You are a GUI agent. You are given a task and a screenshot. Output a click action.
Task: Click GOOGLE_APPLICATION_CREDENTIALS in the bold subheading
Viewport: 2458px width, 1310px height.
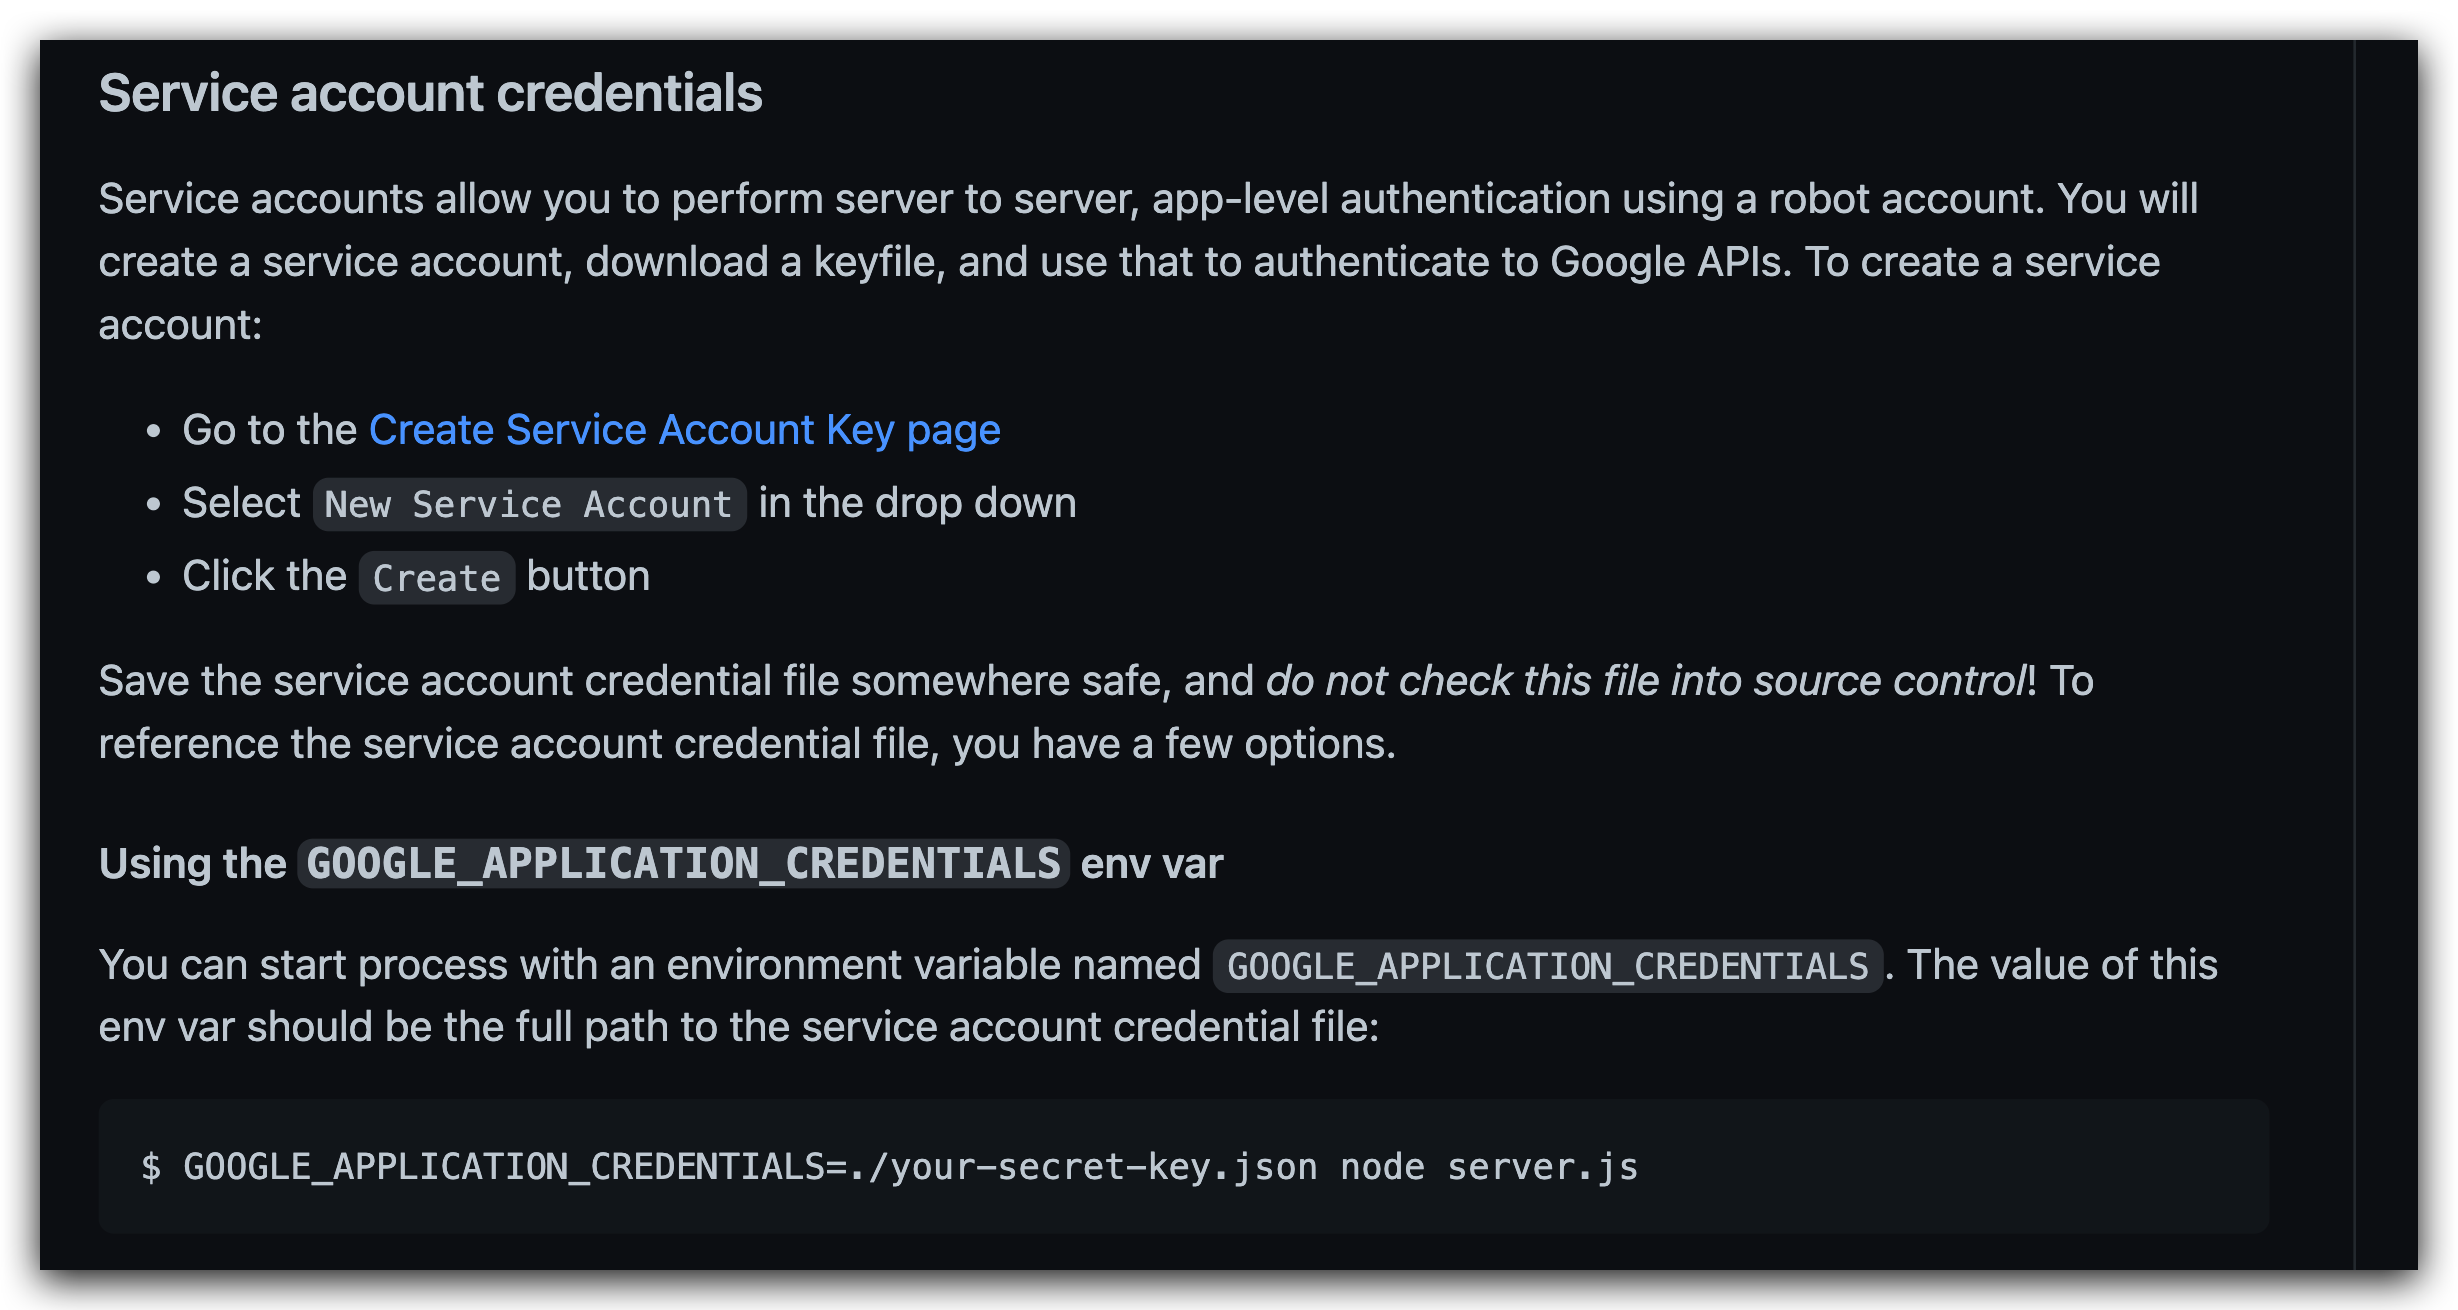coord(683,864)
